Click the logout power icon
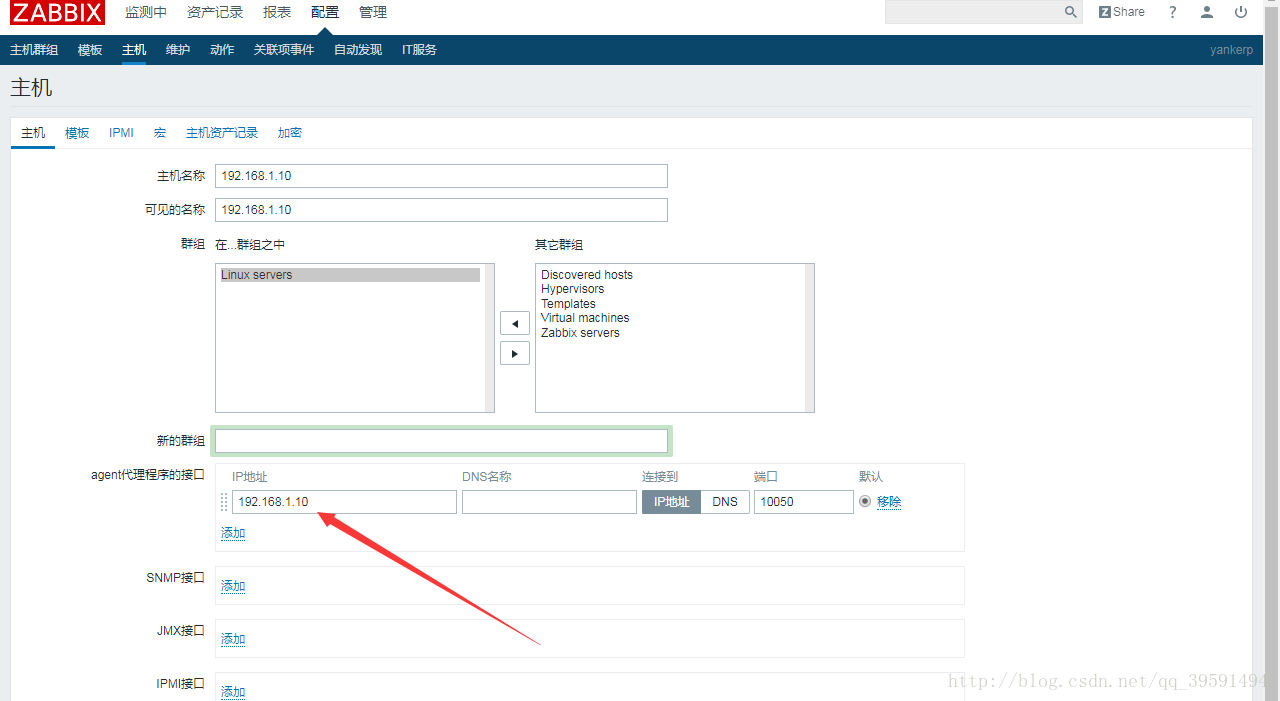1280x701 pixels. click(1241, 12)
